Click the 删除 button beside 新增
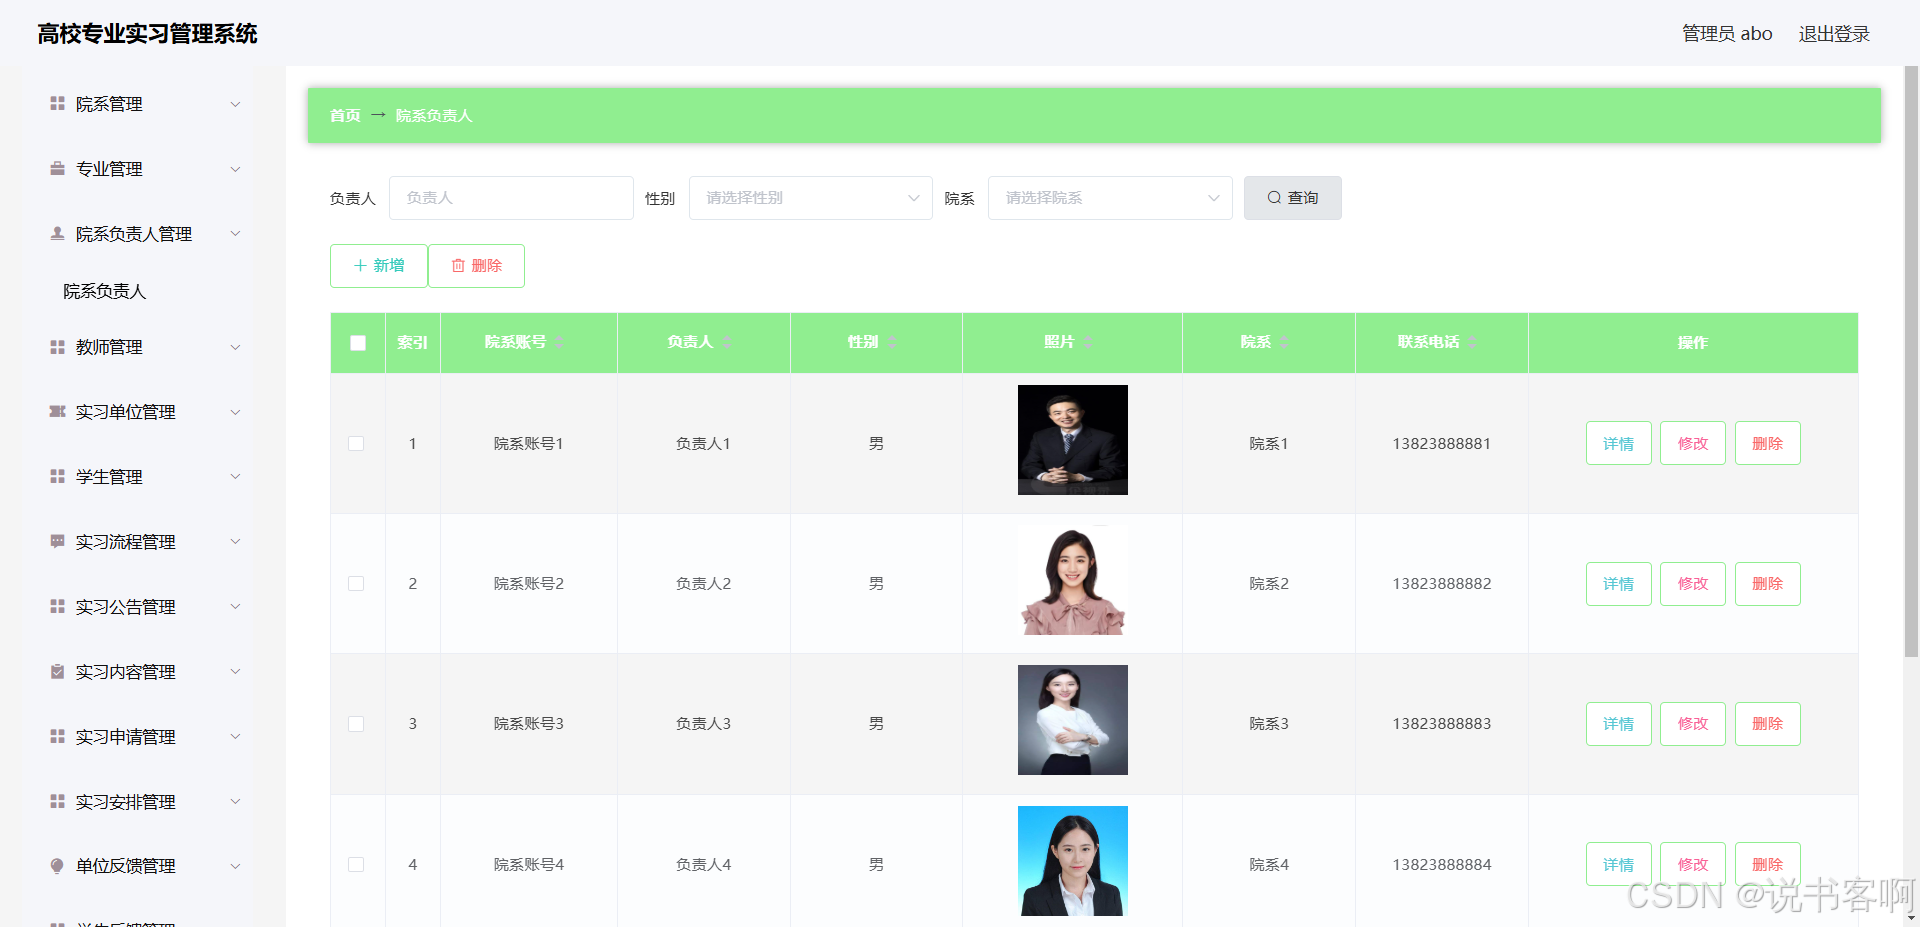 pos(476,266)
